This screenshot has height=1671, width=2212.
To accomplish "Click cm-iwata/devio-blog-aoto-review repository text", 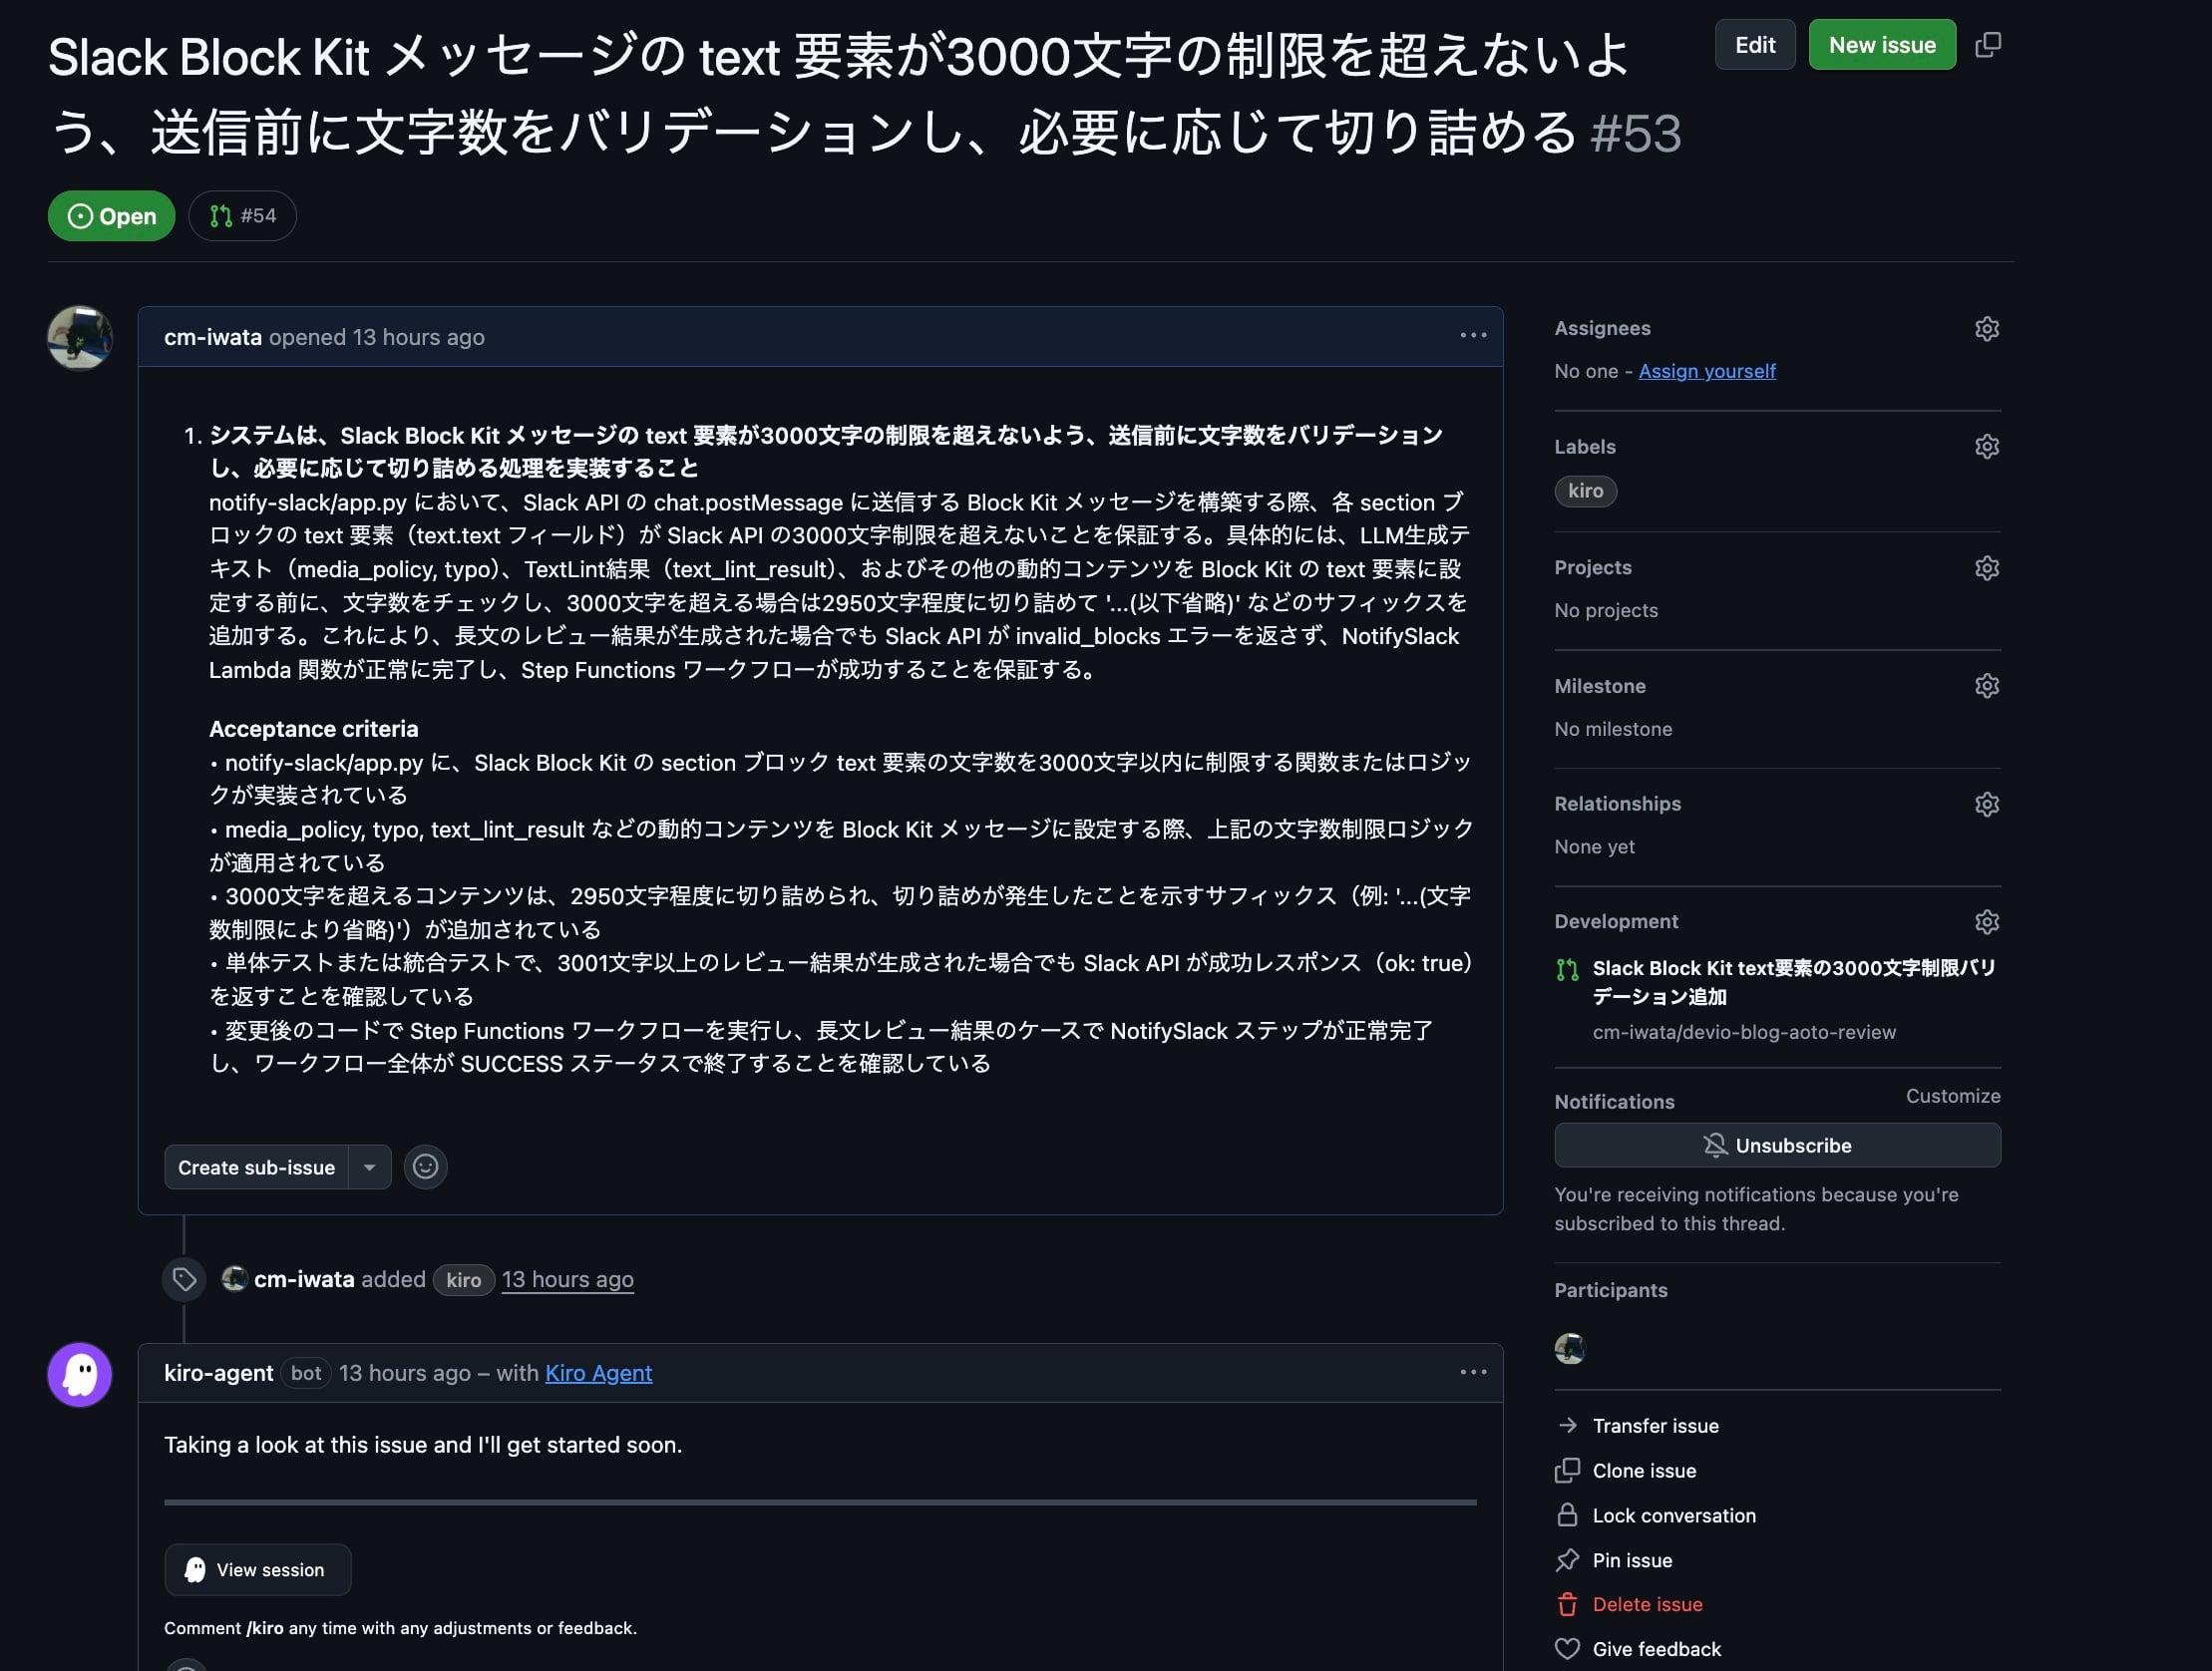I will tap(1744, 1032).
